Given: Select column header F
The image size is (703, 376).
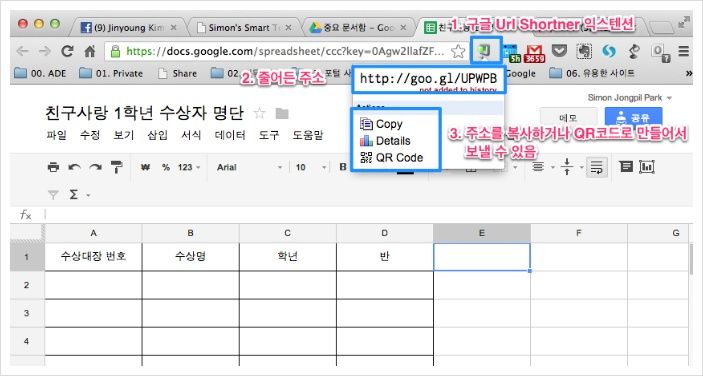Looking at the screenshot, I should click(579, 233).
